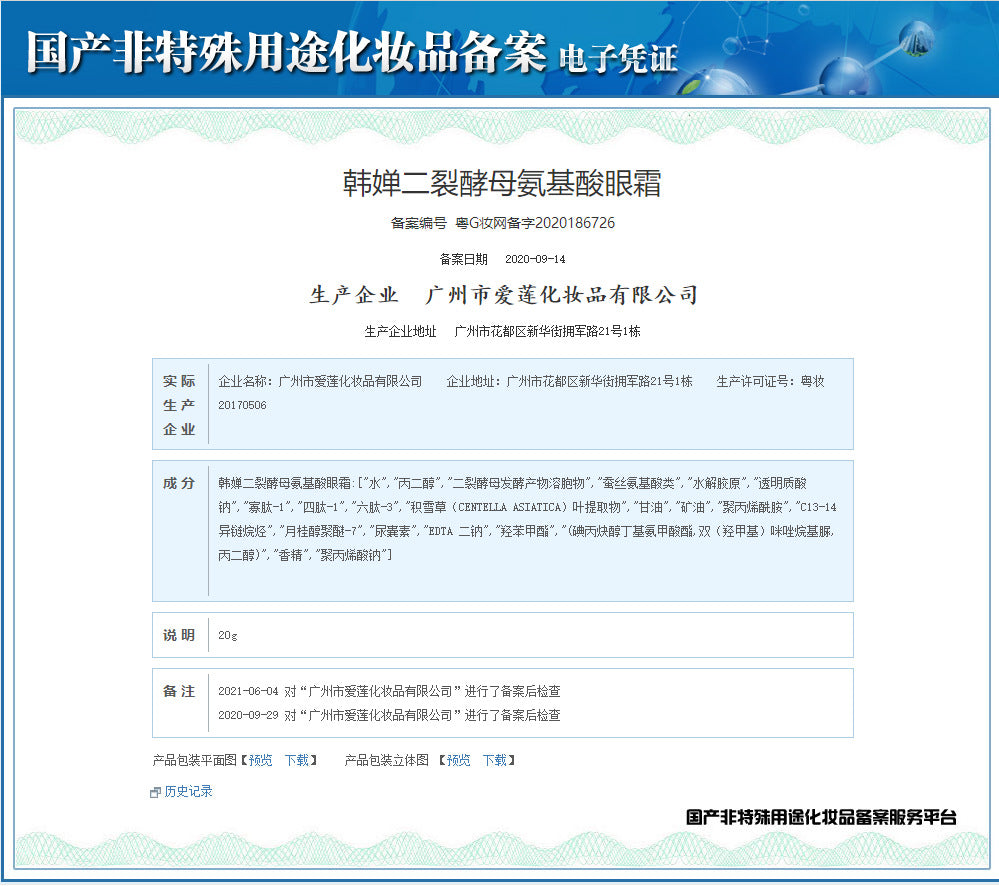The width and height of the screenshot is (999, 886).
Task: Select the 说明 section label
Action: point(180,635)
